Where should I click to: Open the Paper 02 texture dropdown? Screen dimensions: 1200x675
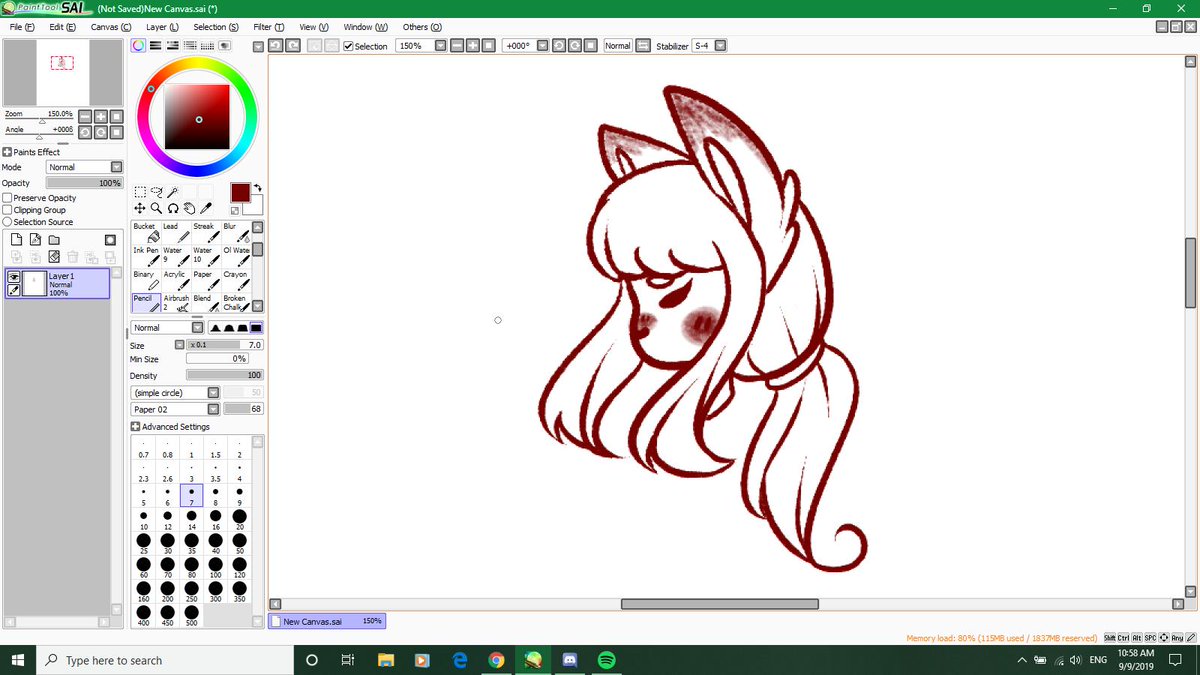(x=176, y=409)
